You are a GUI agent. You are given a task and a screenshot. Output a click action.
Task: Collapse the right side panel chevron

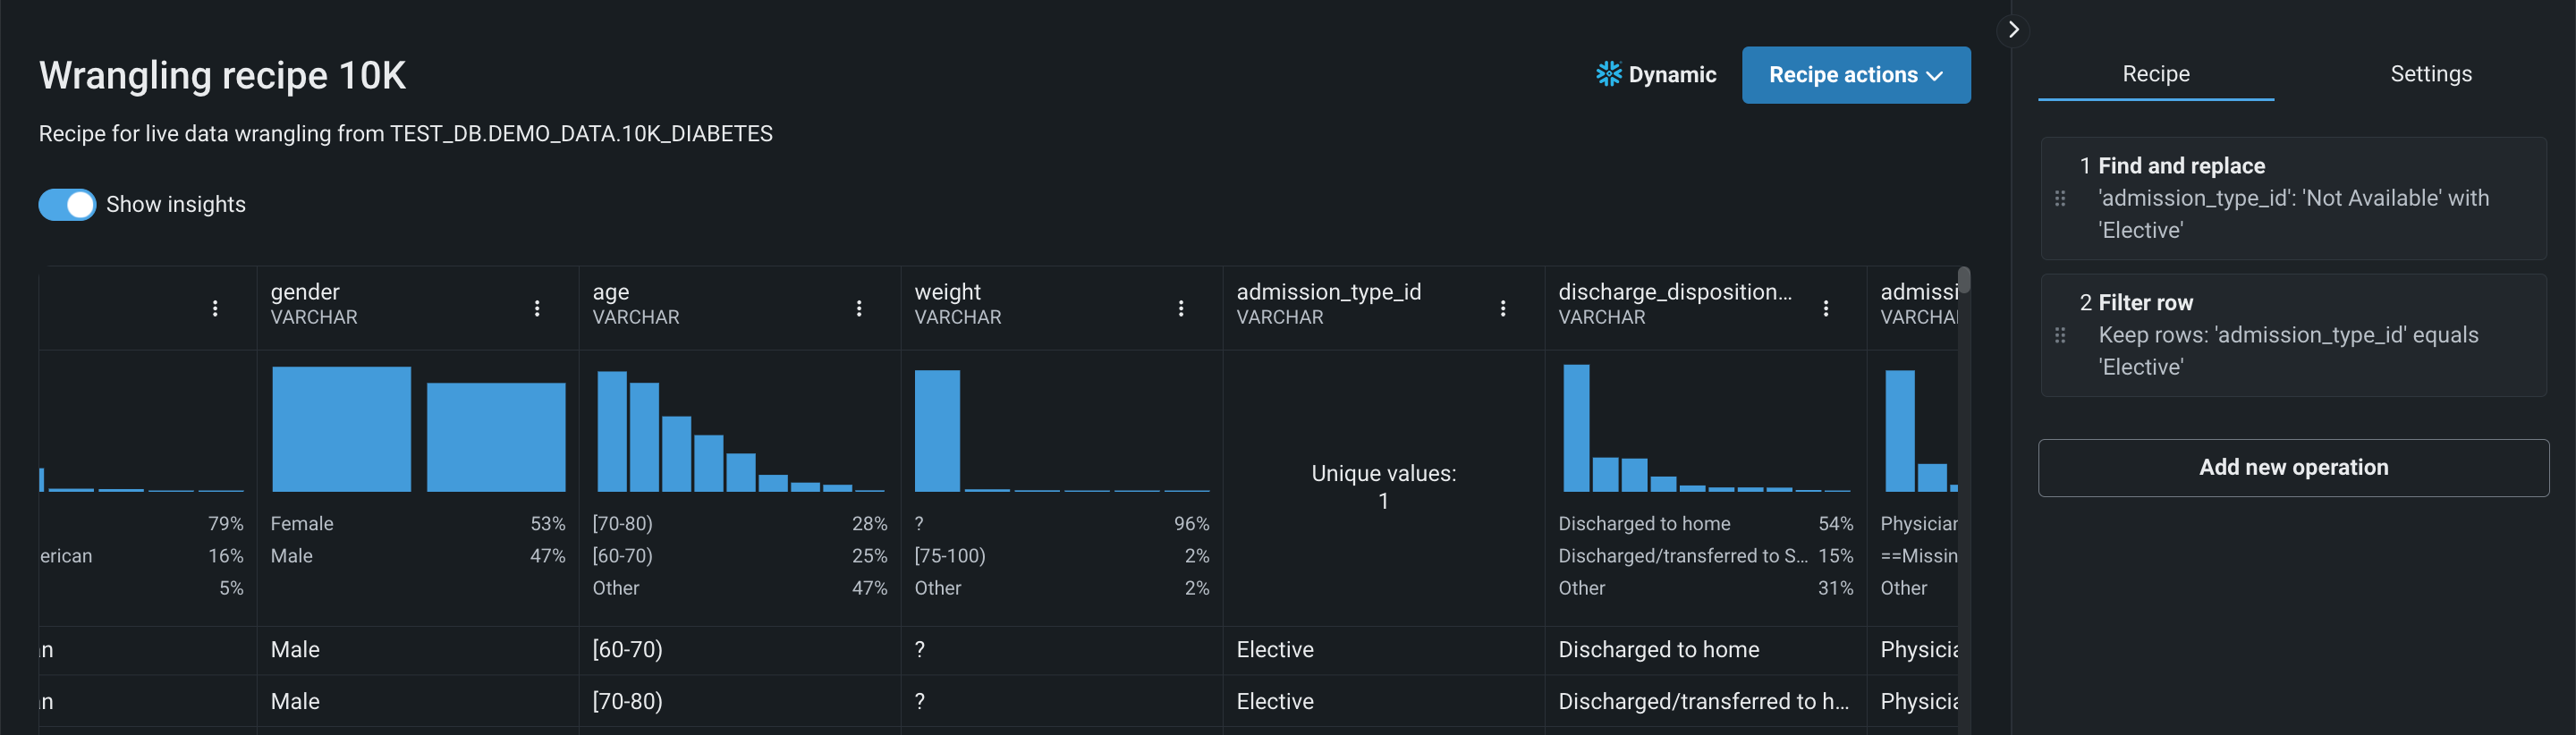tap(2014, 30)
